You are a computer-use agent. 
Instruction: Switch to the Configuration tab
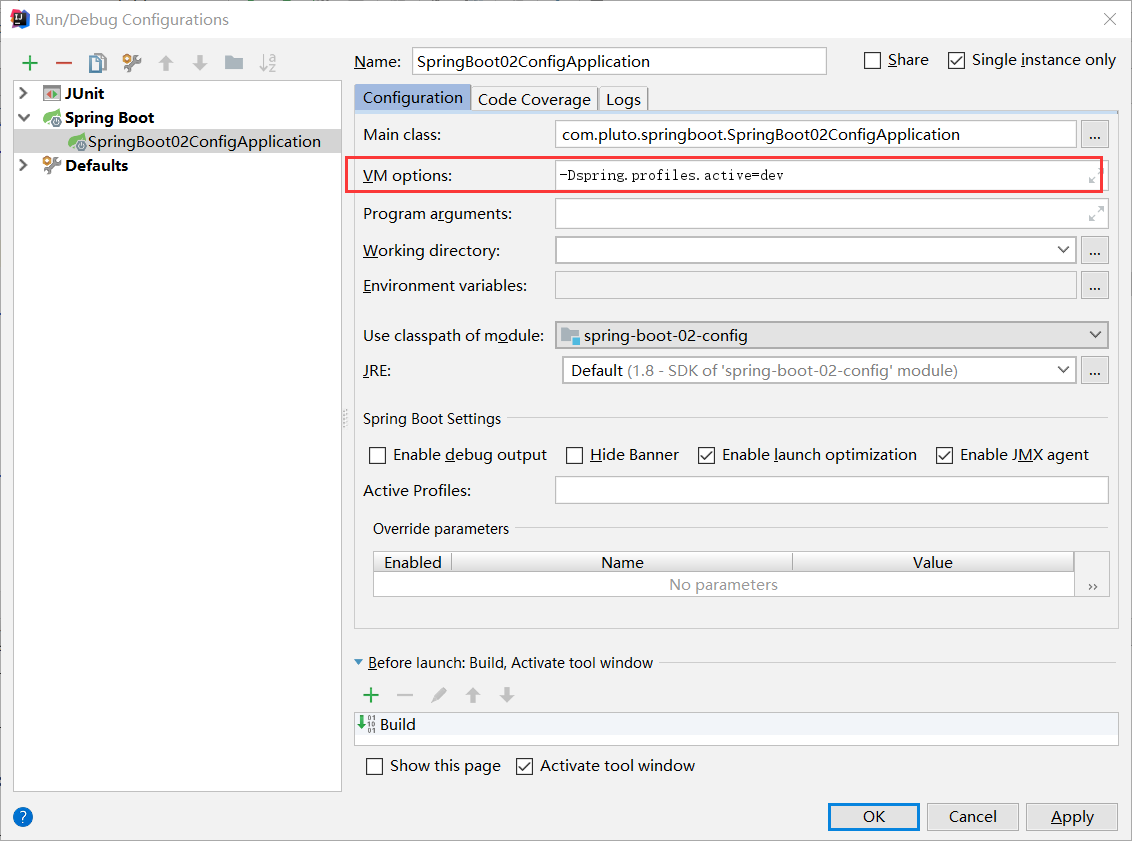point(412,97)
